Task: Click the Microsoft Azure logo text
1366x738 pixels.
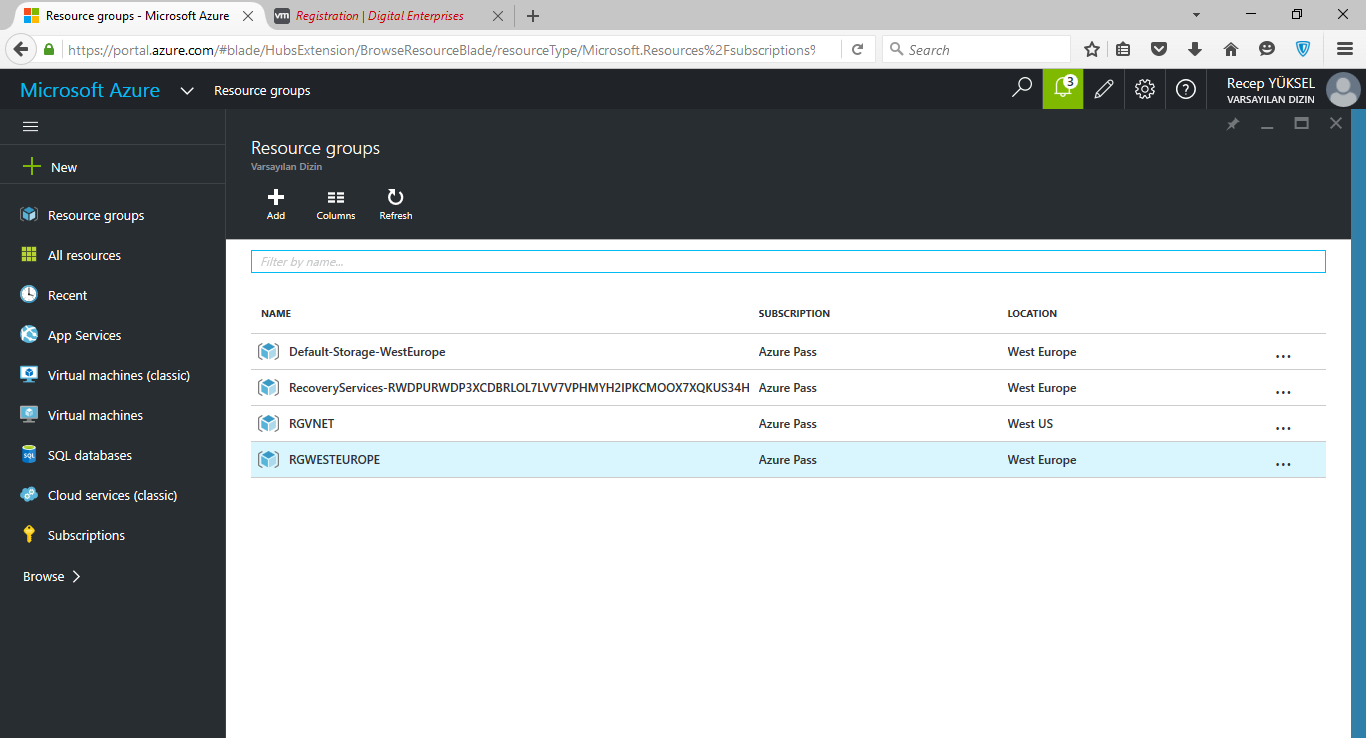Action: tap(90, 90)
